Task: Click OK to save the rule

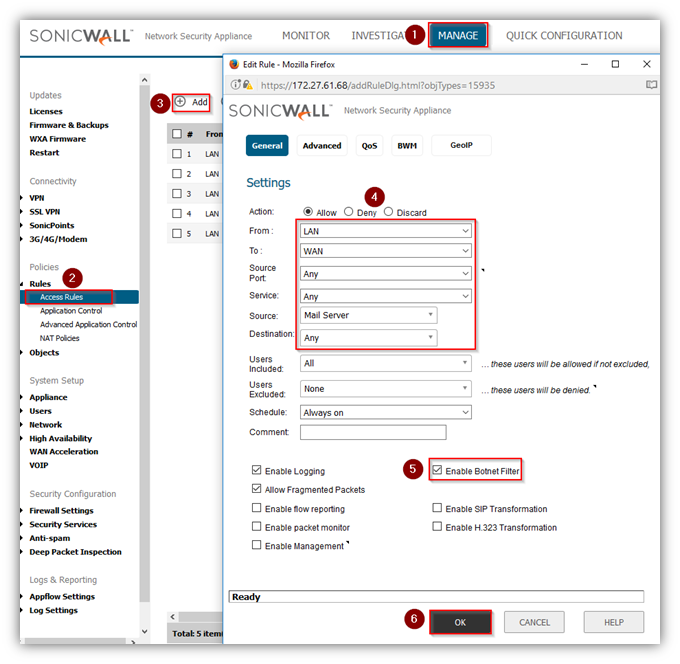Action: pyautogui.click(x=460, y=622)
